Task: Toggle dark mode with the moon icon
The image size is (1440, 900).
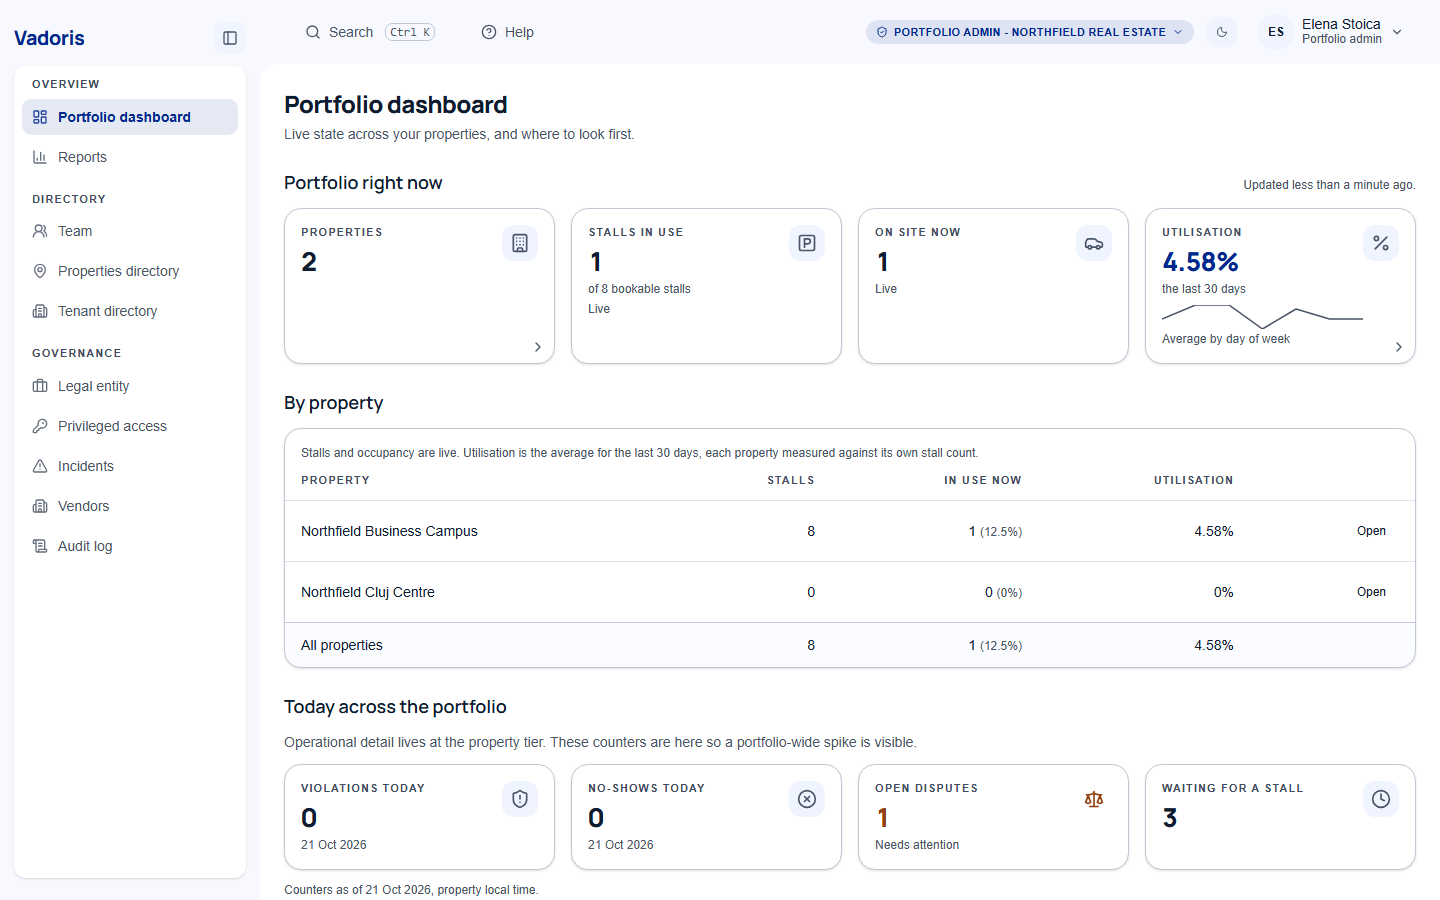Action: click(x=1222, y=32)
